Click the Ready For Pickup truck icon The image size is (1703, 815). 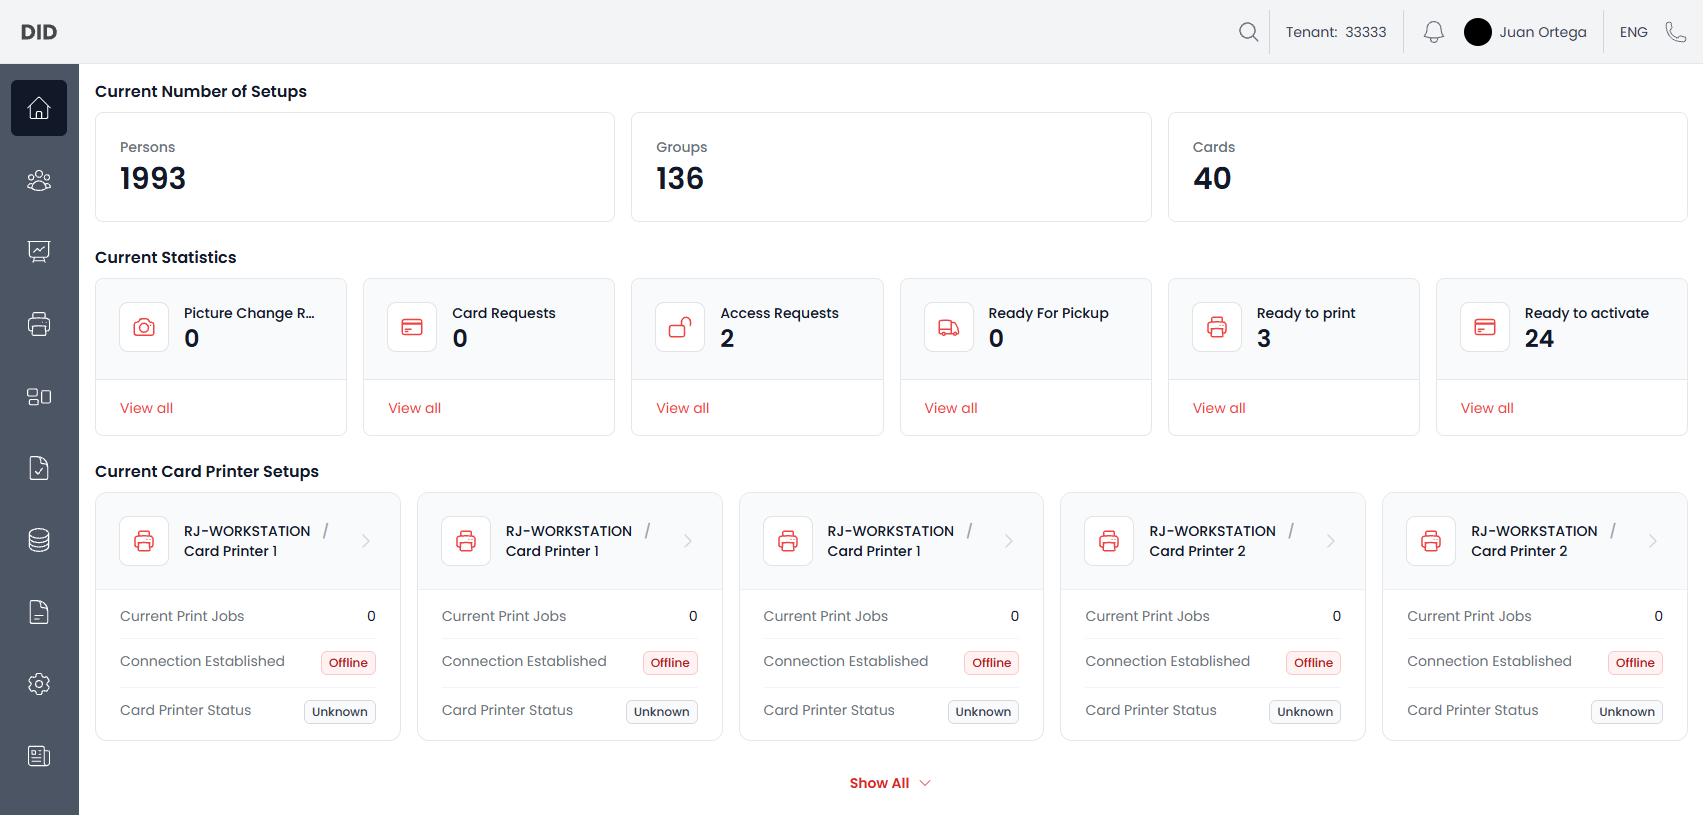[x=949, y=327]
